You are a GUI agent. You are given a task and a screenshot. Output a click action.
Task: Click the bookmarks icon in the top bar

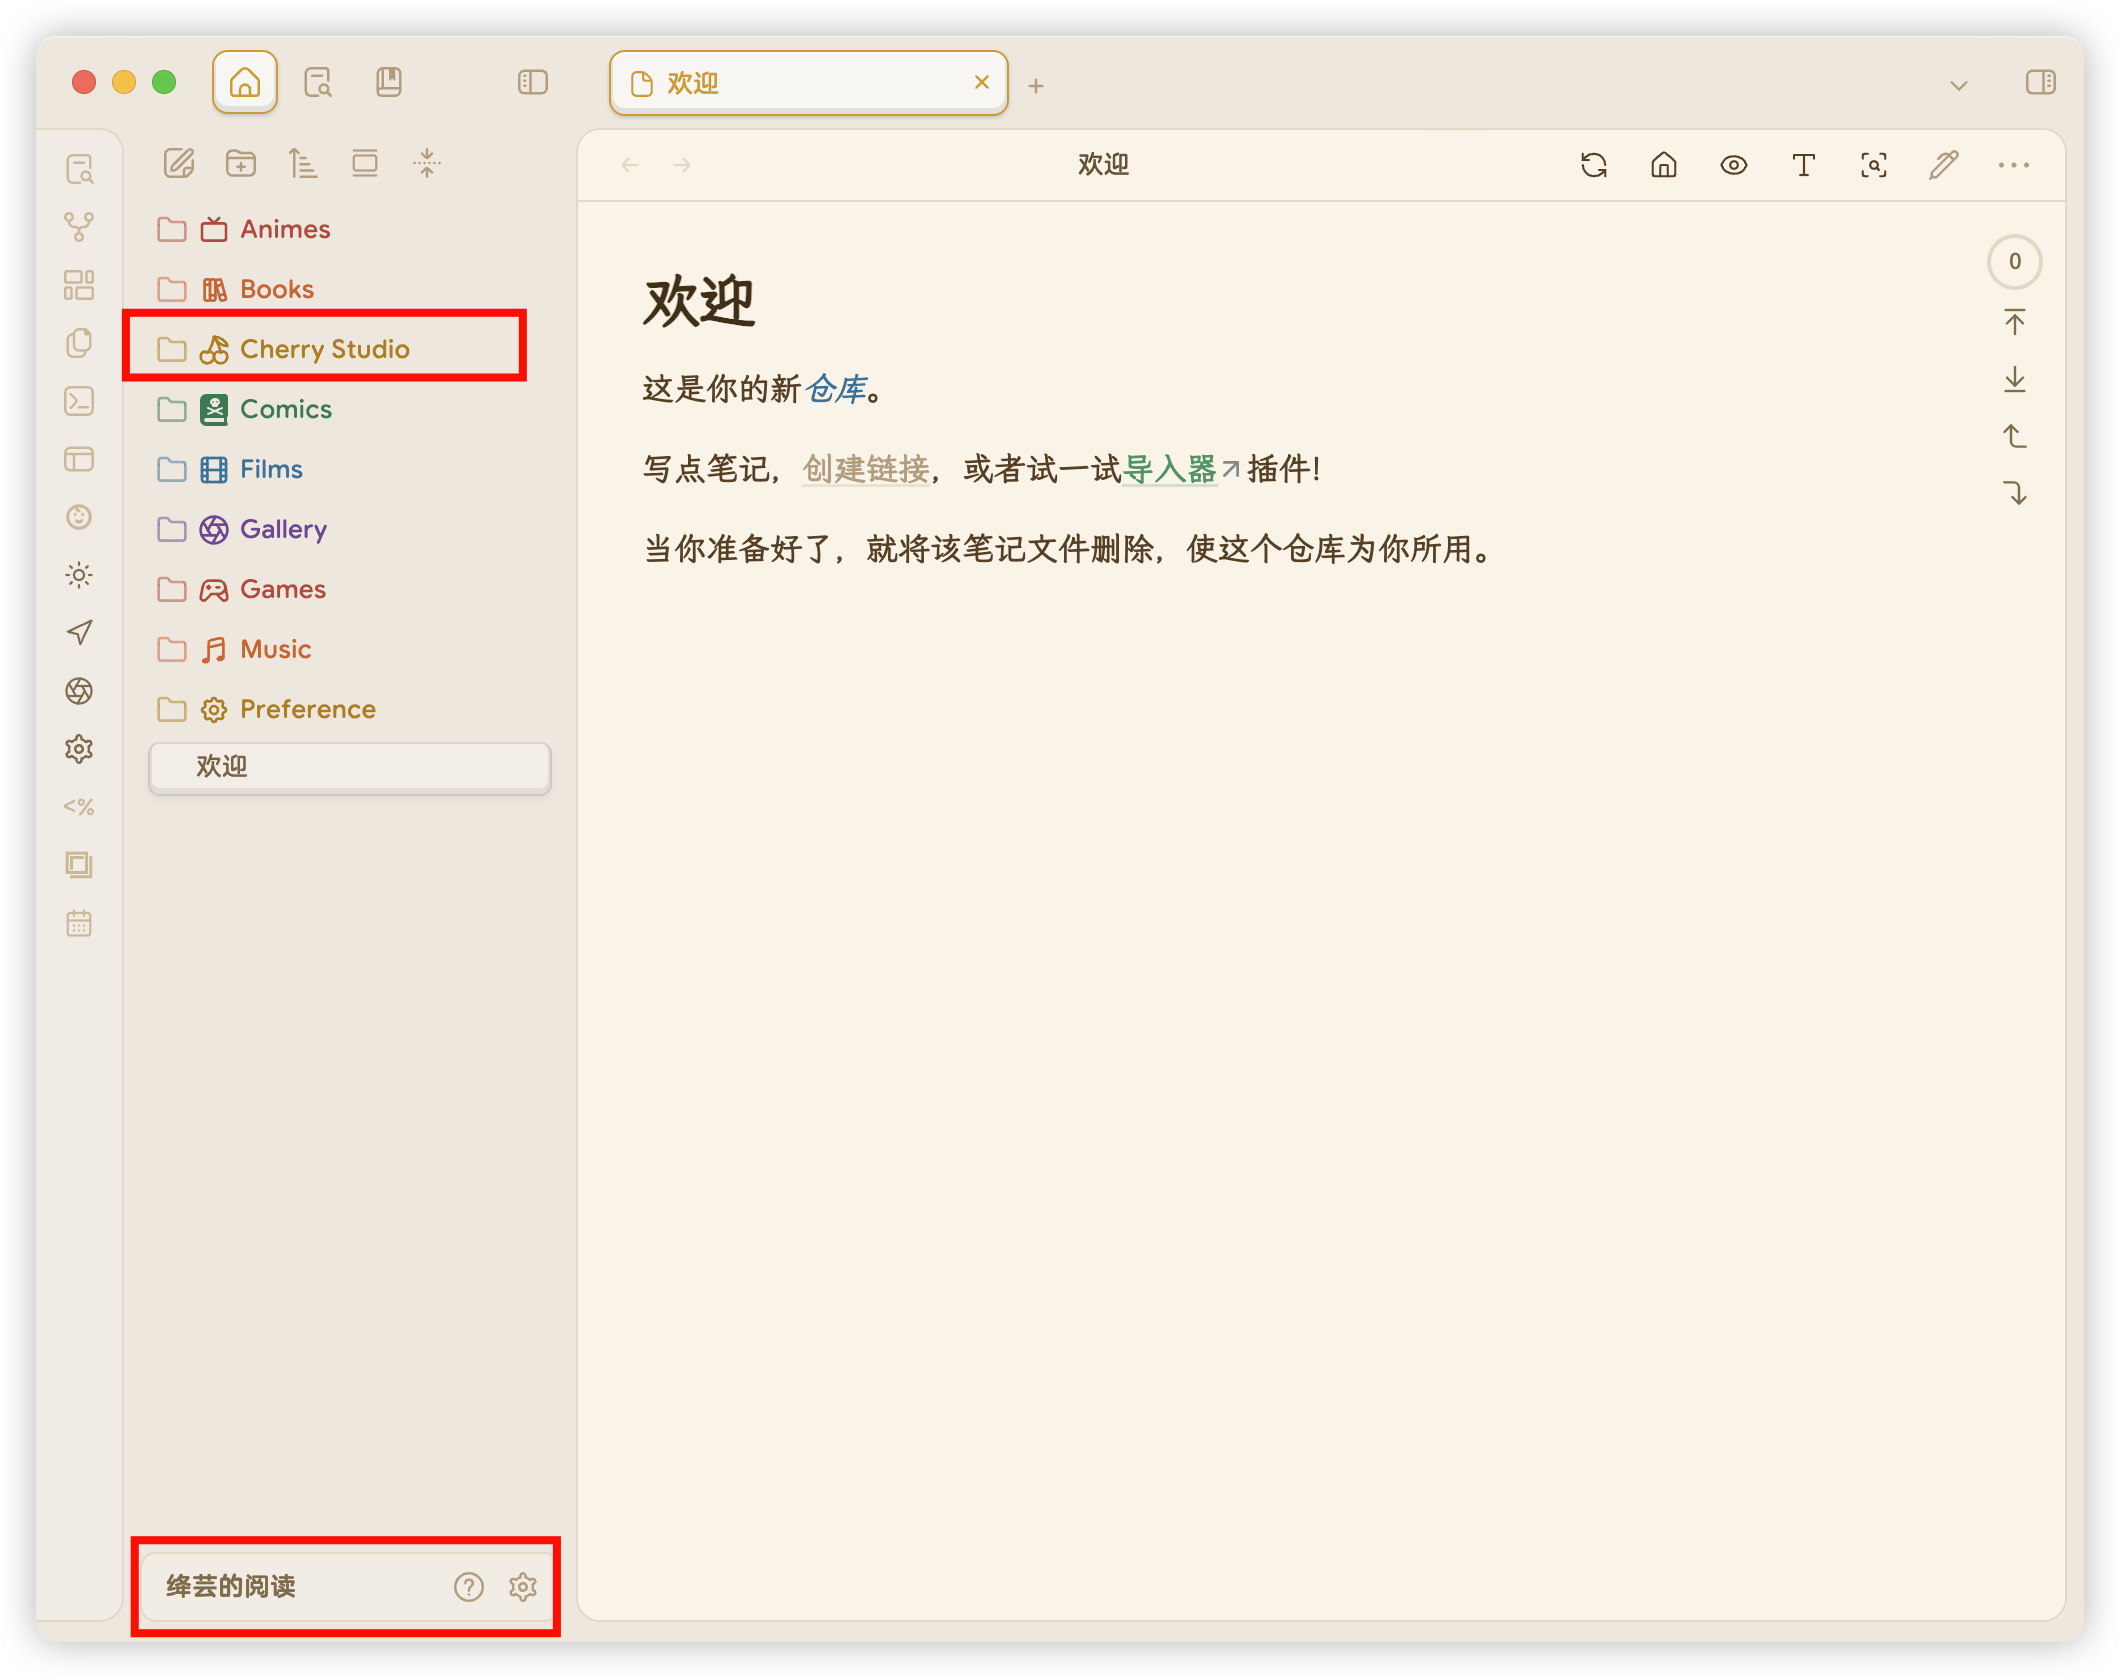click(389, 82)
